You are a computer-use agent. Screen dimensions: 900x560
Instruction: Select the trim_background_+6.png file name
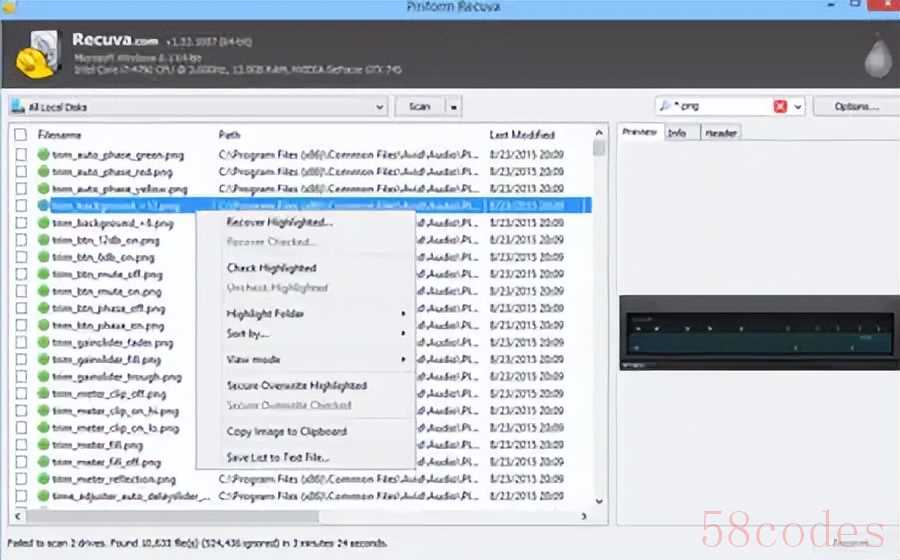(x=113, y=223)
